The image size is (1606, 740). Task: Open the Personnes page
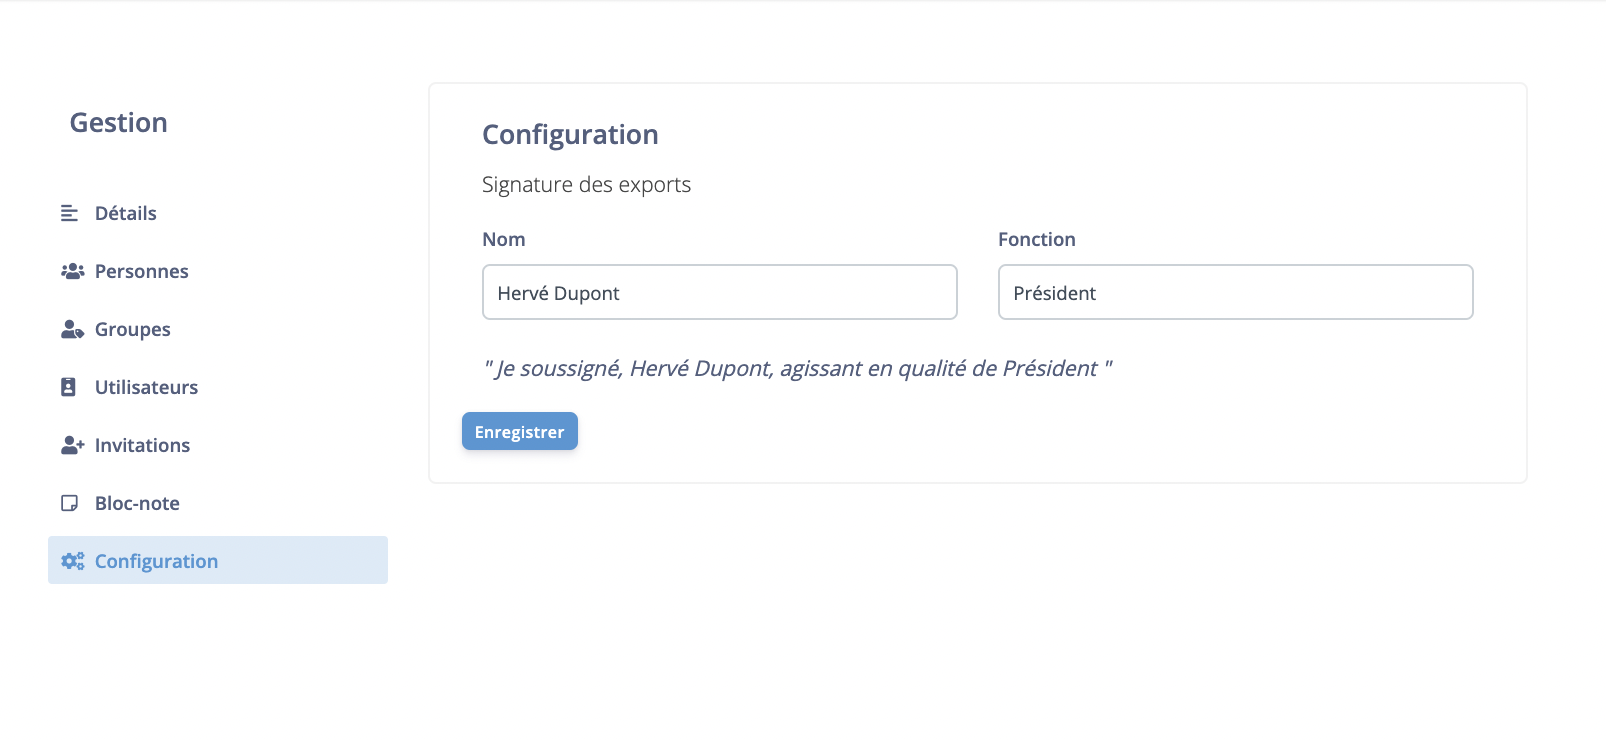coord(141,270)
